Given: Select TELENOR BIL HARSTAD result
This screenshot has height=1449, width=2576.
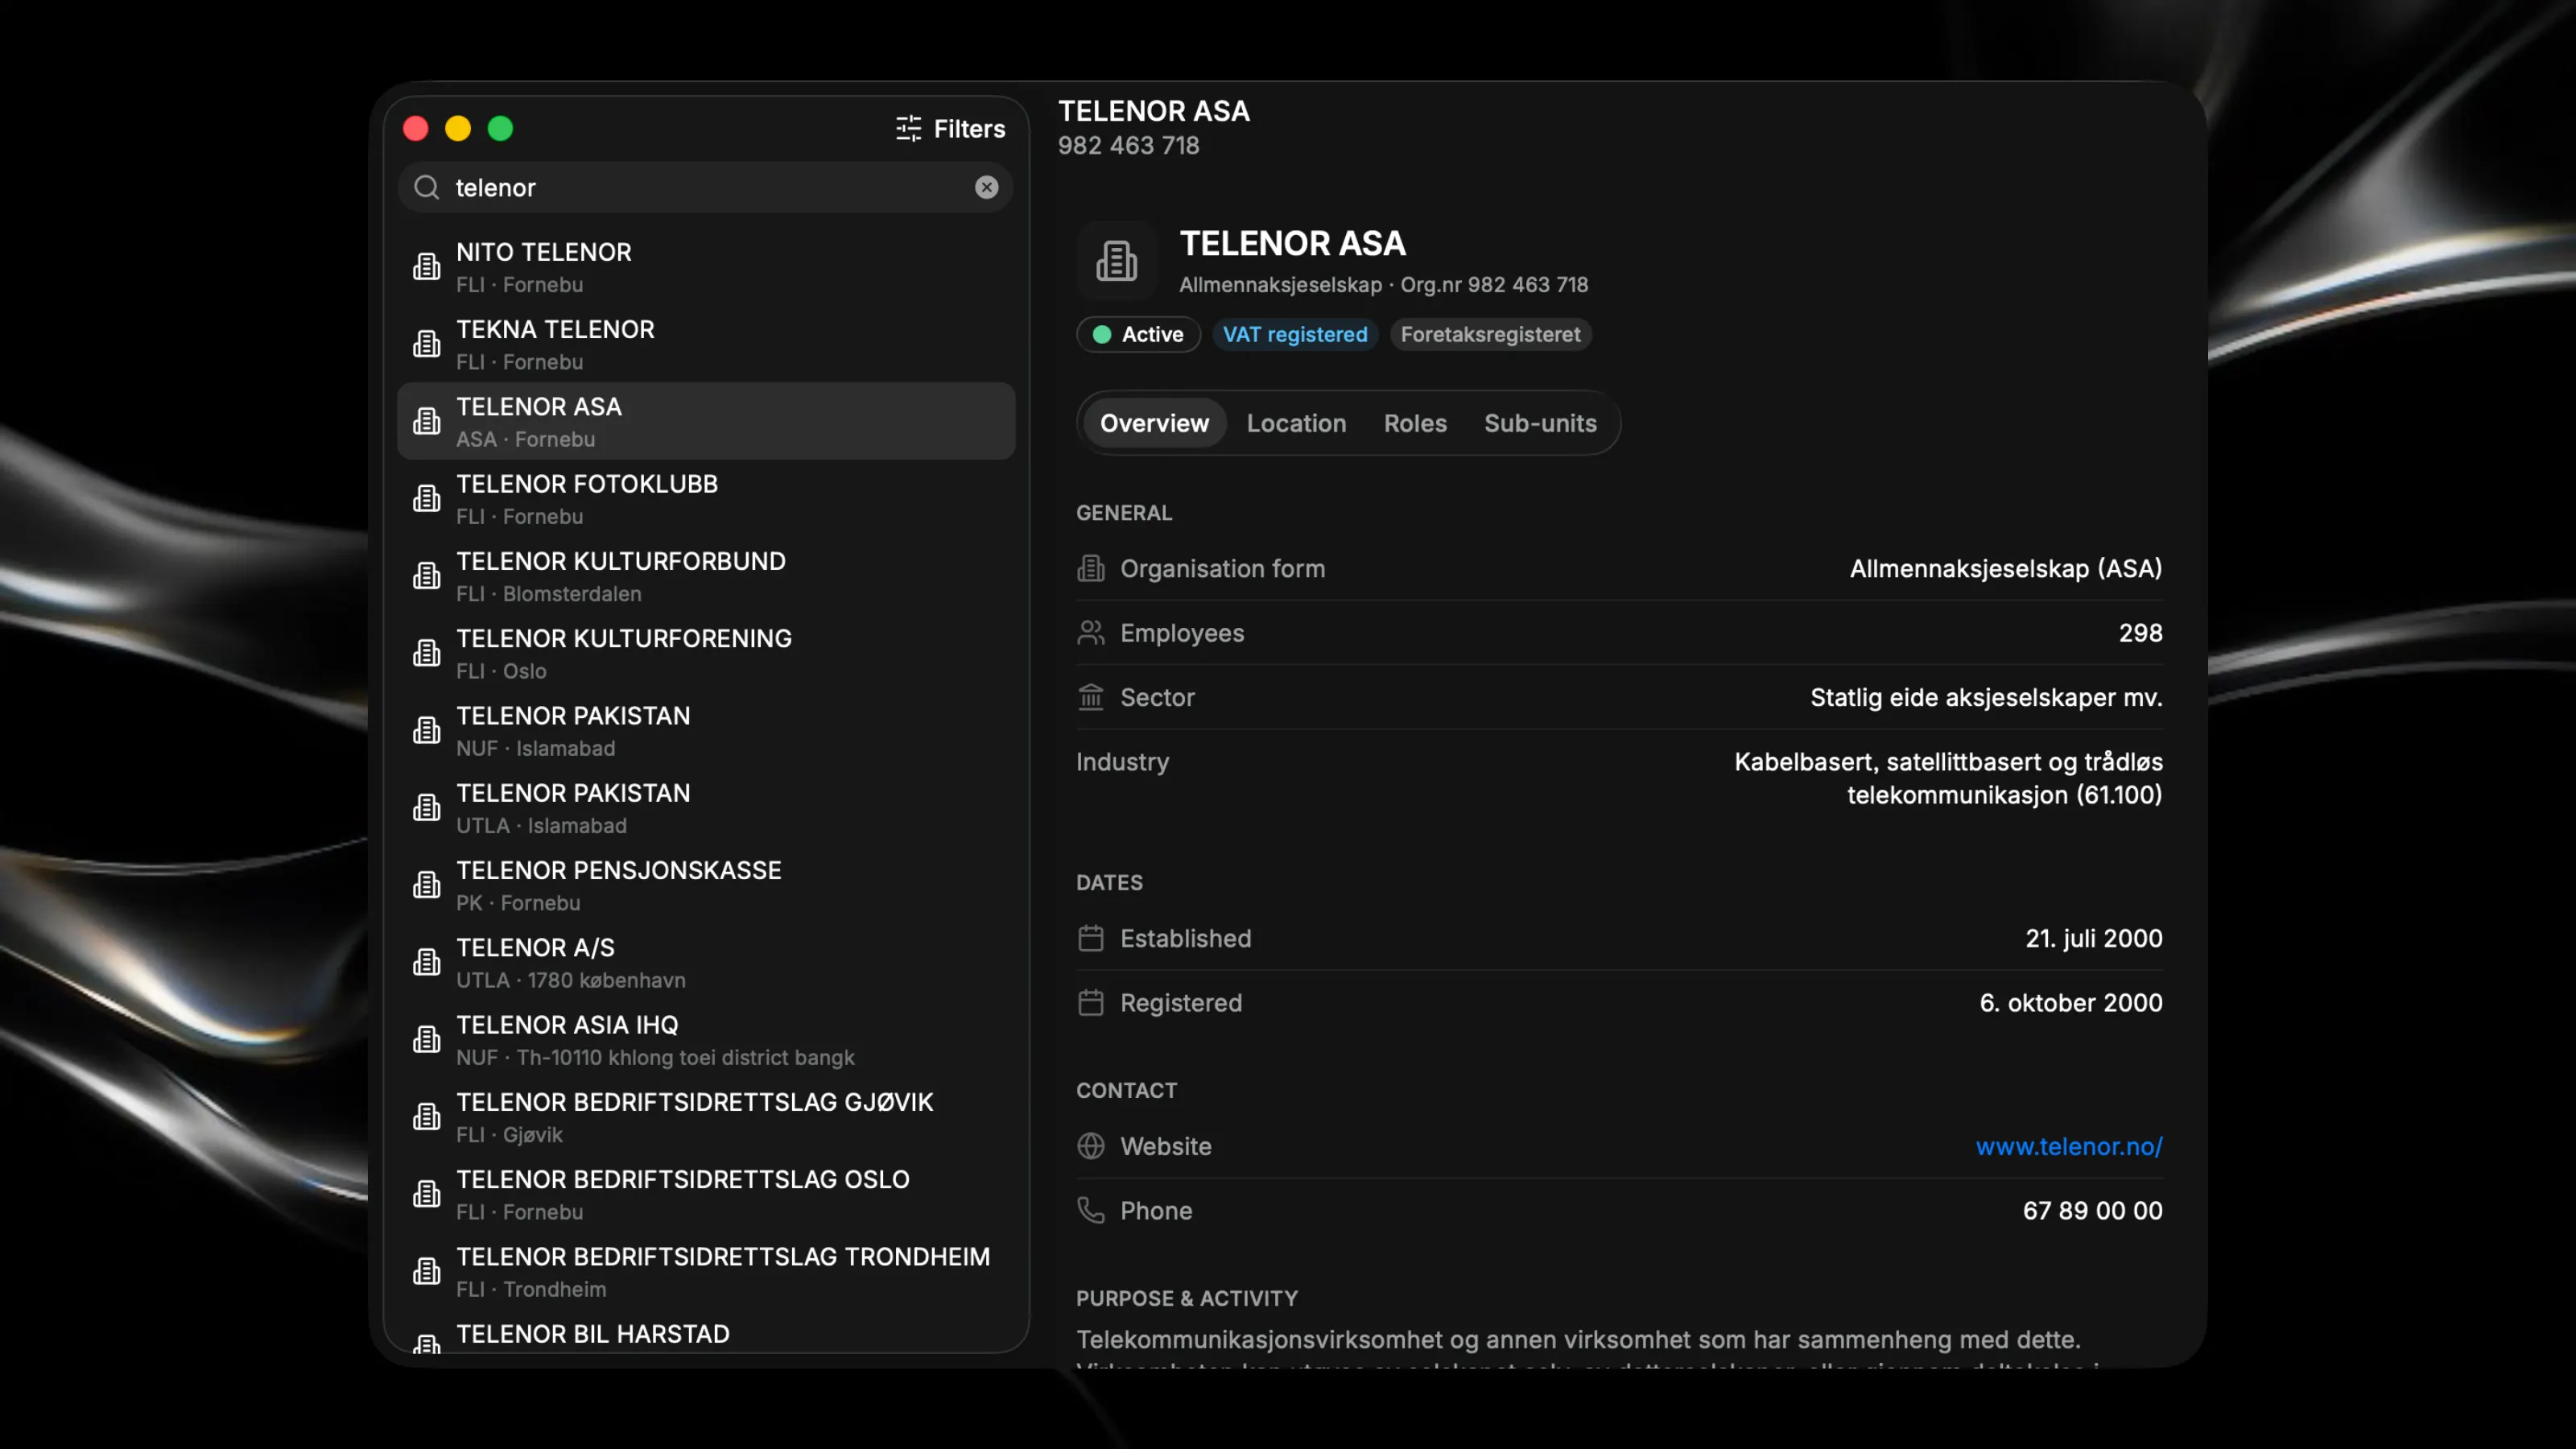Looking at the screenshot, I should 706,1334.
